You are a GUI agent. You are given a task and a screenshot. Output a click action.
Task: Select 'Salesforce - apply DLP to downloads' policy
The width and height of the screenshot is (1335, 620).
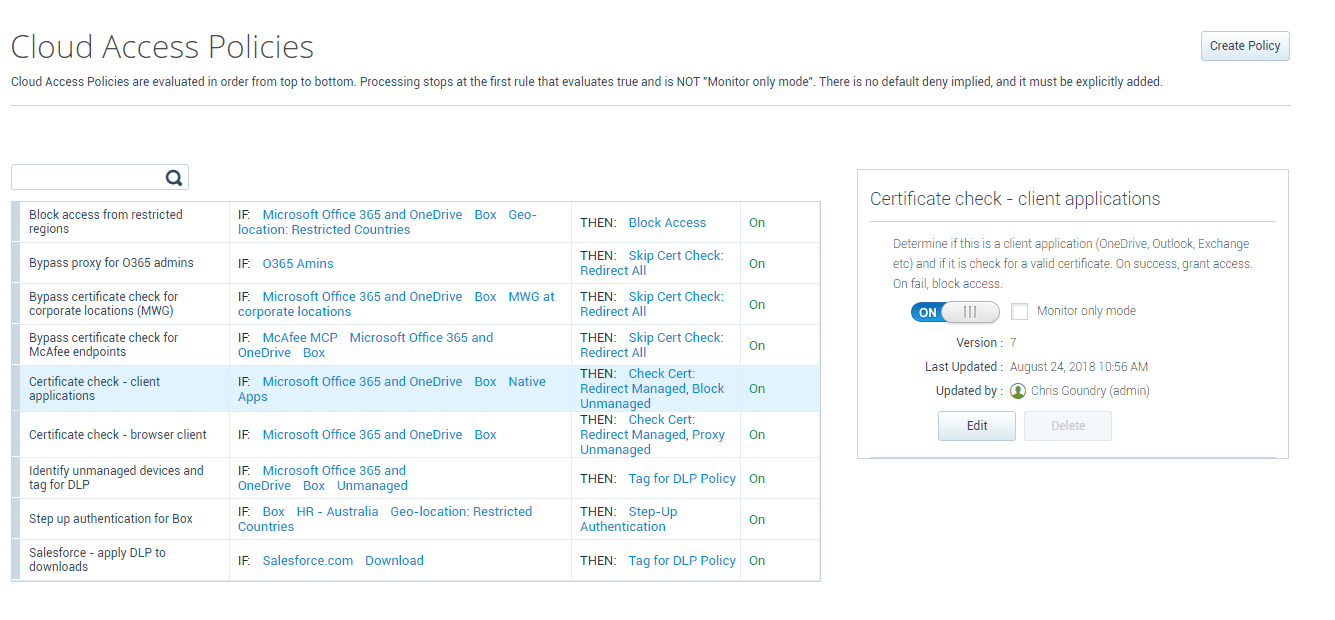point(415,560)
